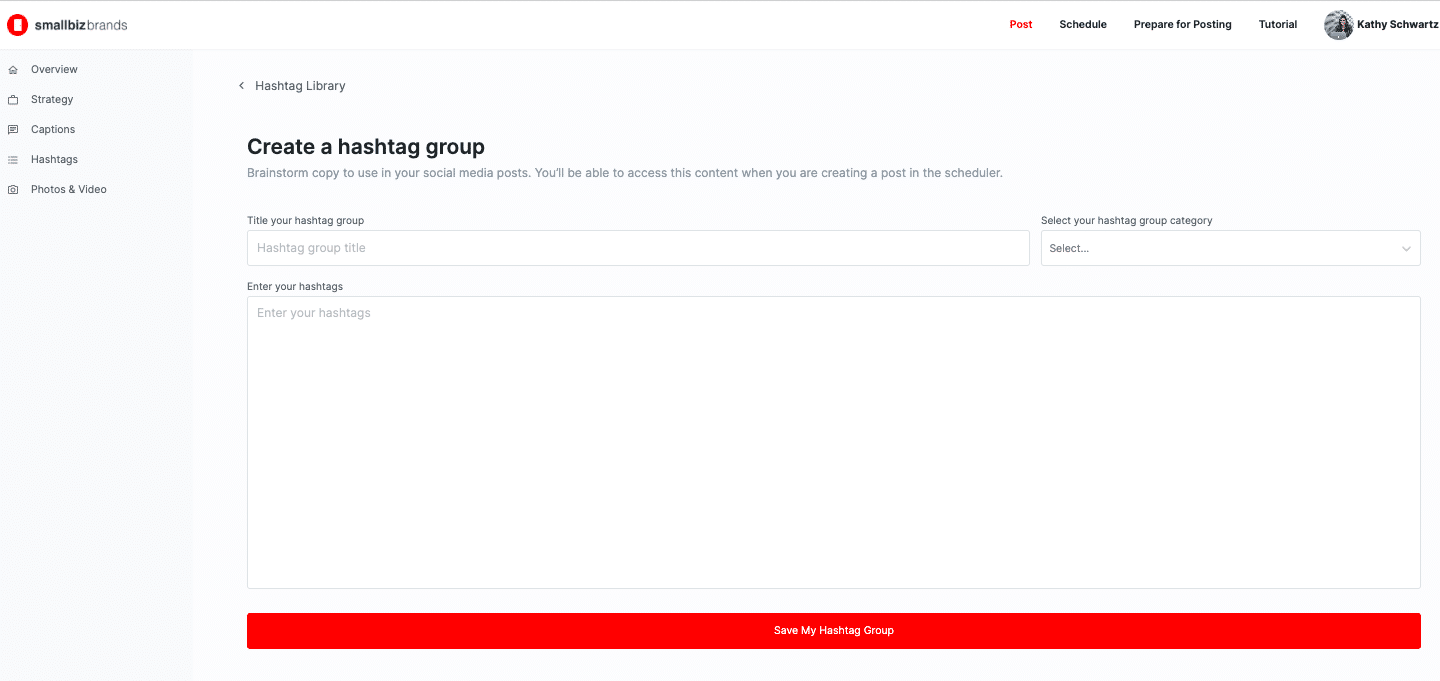Screen dimensions: 1440x681
Task: Click the Hashtags list icon
Action: 13,160
